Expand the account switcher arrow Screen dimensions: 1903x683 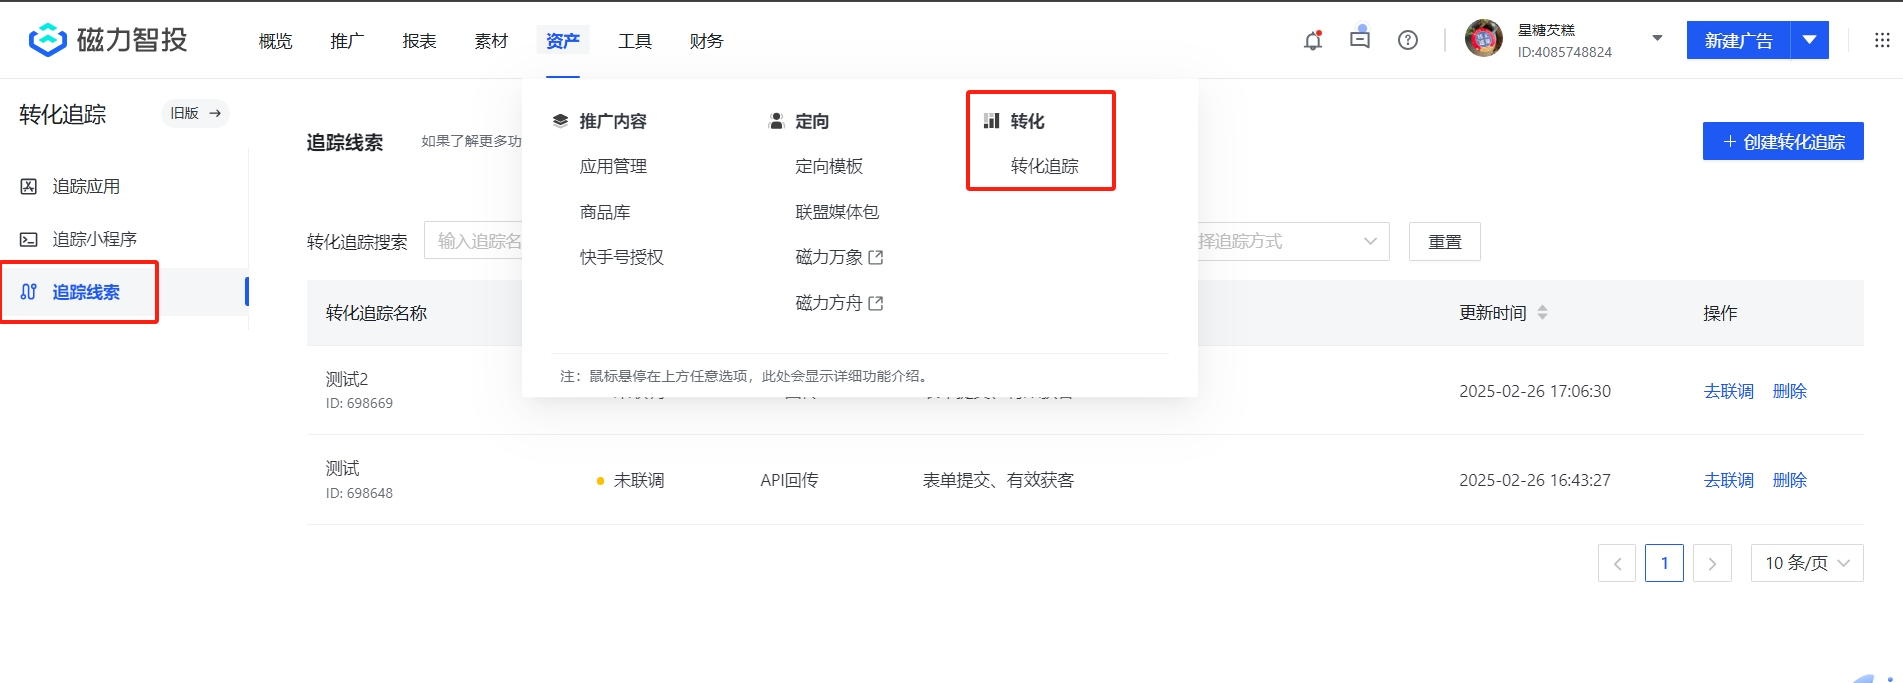(1657, 39)
